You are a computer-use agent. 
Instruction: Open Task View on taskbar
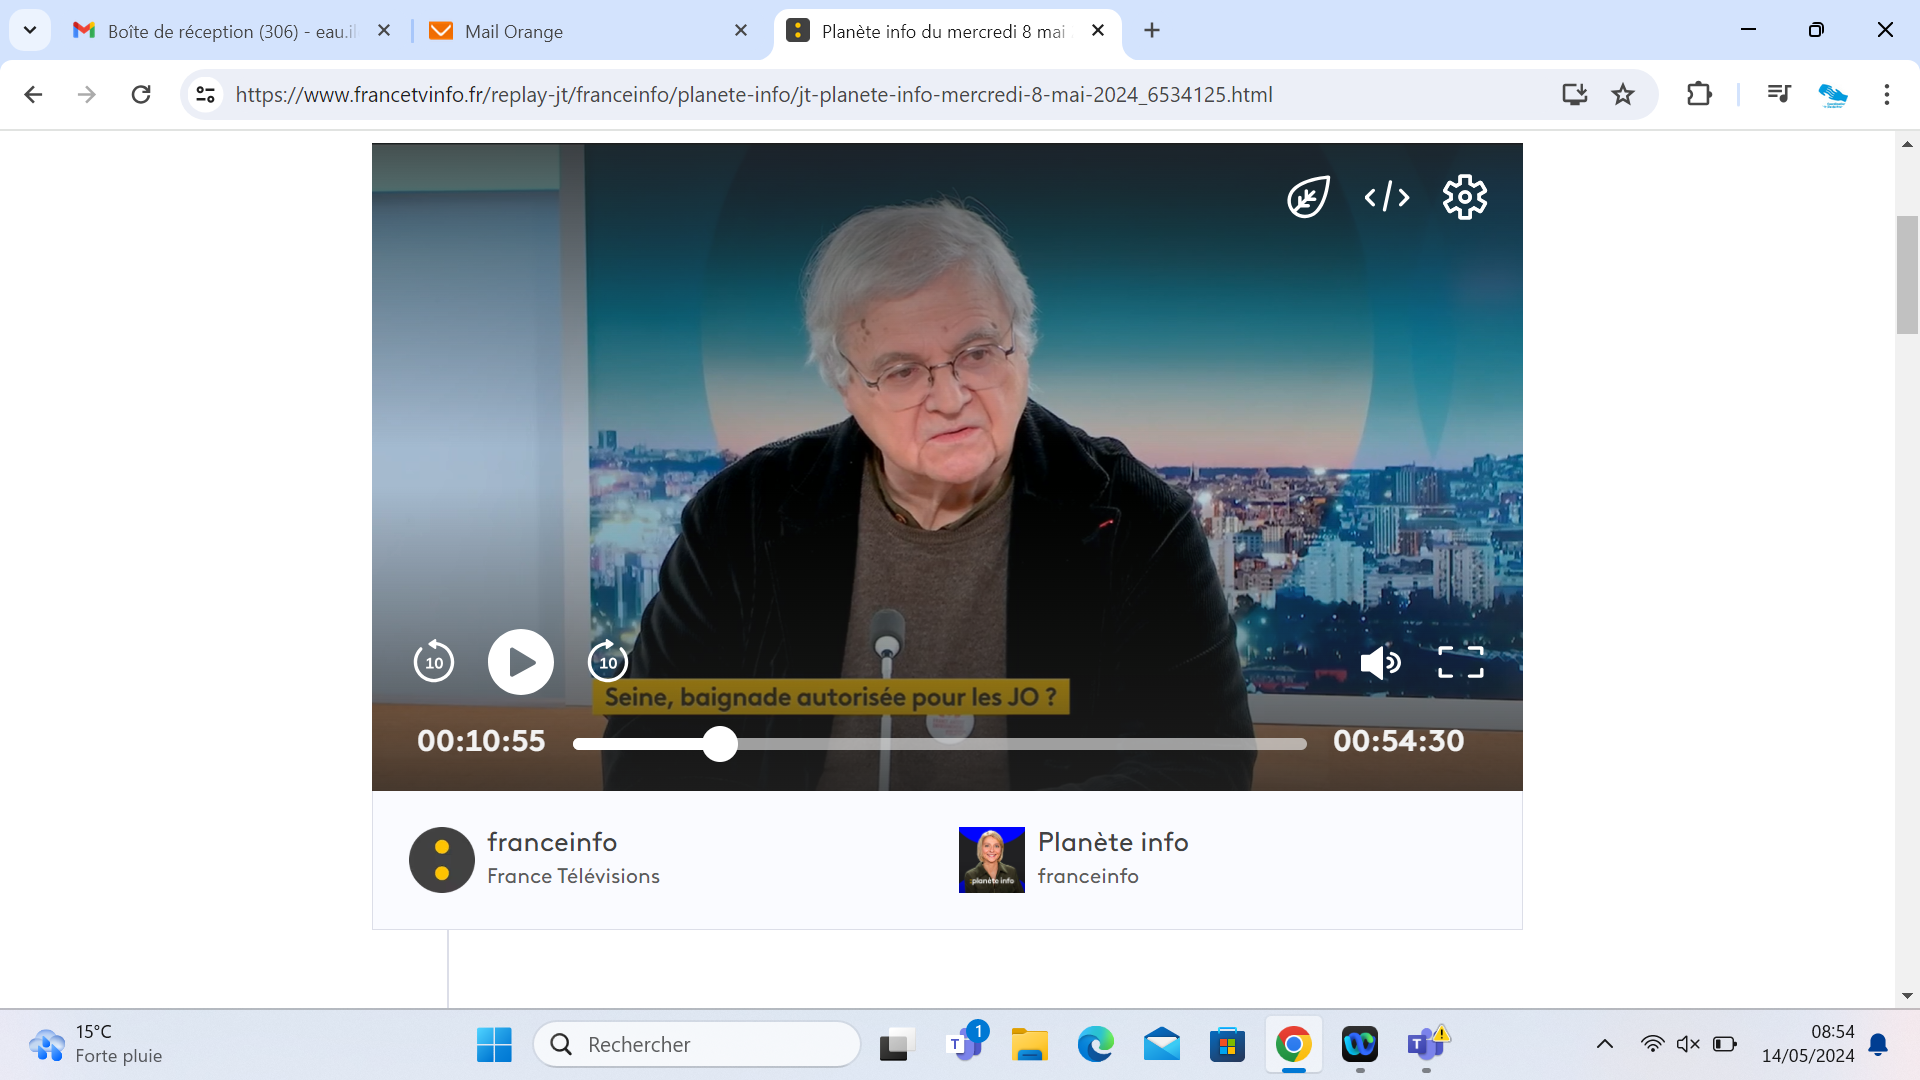pos(897,1045)
